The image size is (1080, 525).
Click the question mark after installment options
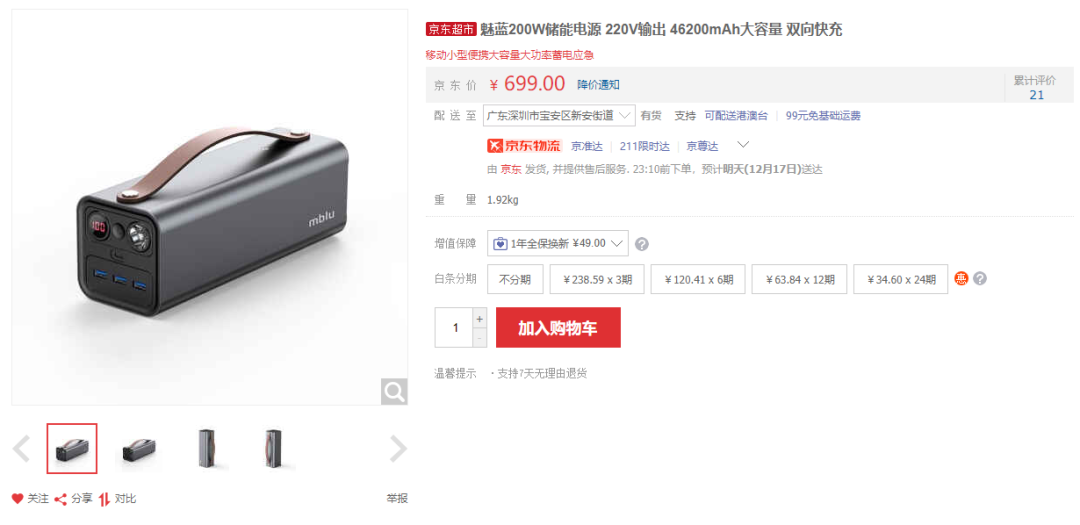[979, 278]
